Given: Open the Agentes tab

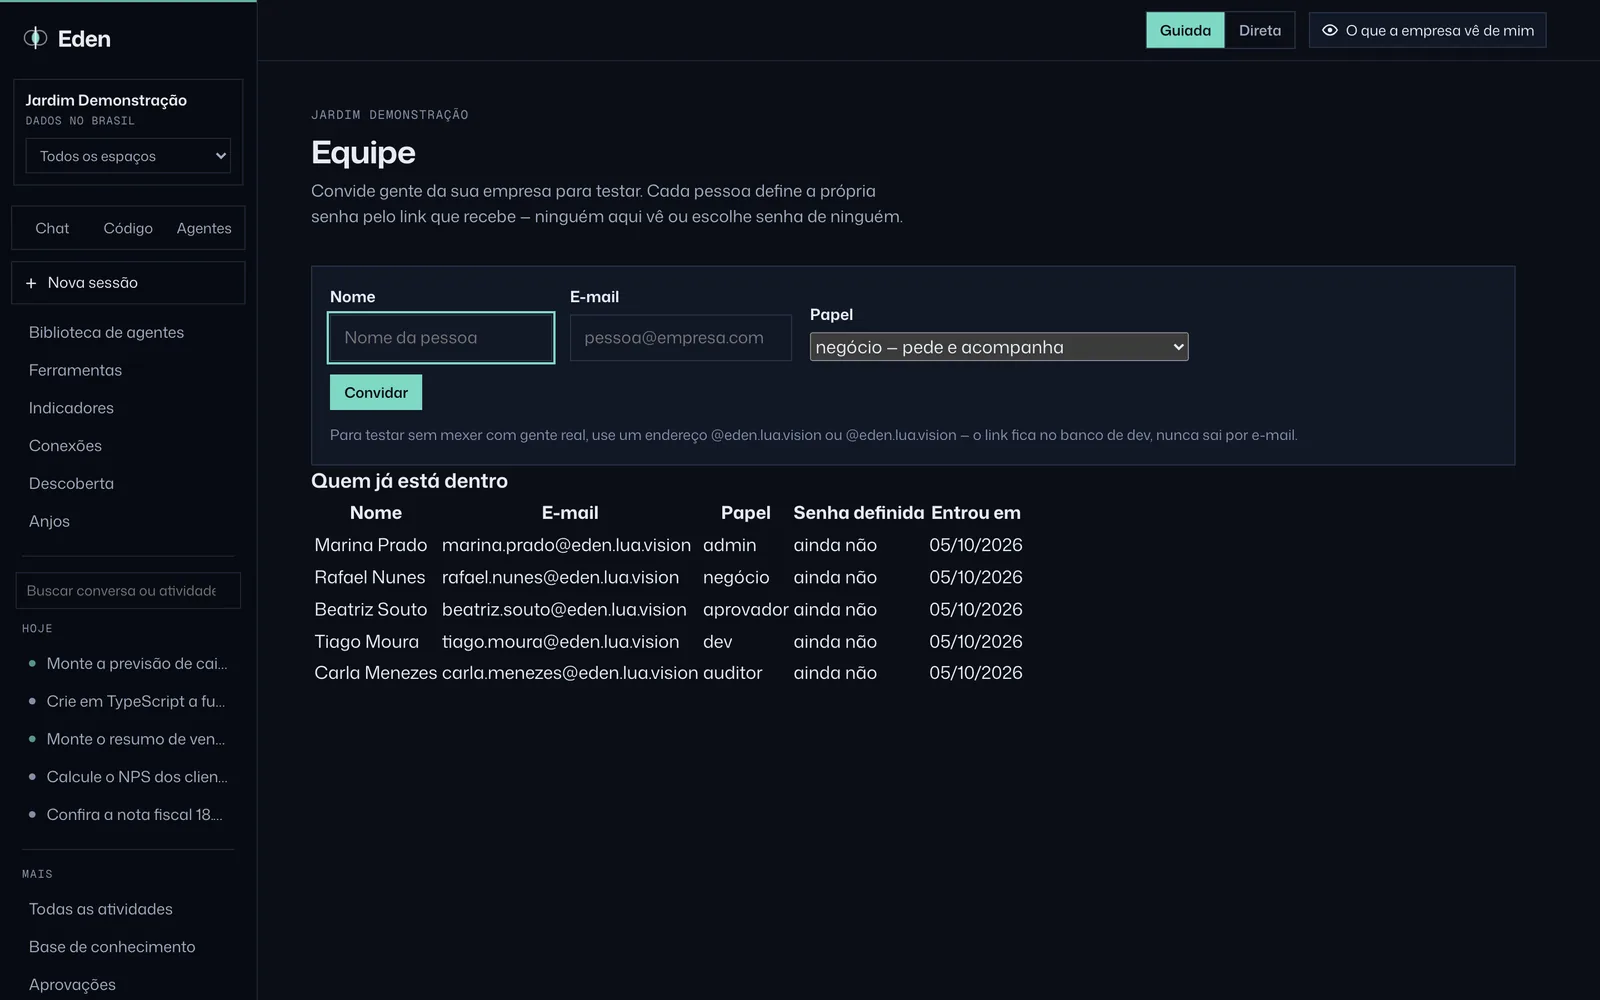Looking at the screenshot, I should click(204, 228).
